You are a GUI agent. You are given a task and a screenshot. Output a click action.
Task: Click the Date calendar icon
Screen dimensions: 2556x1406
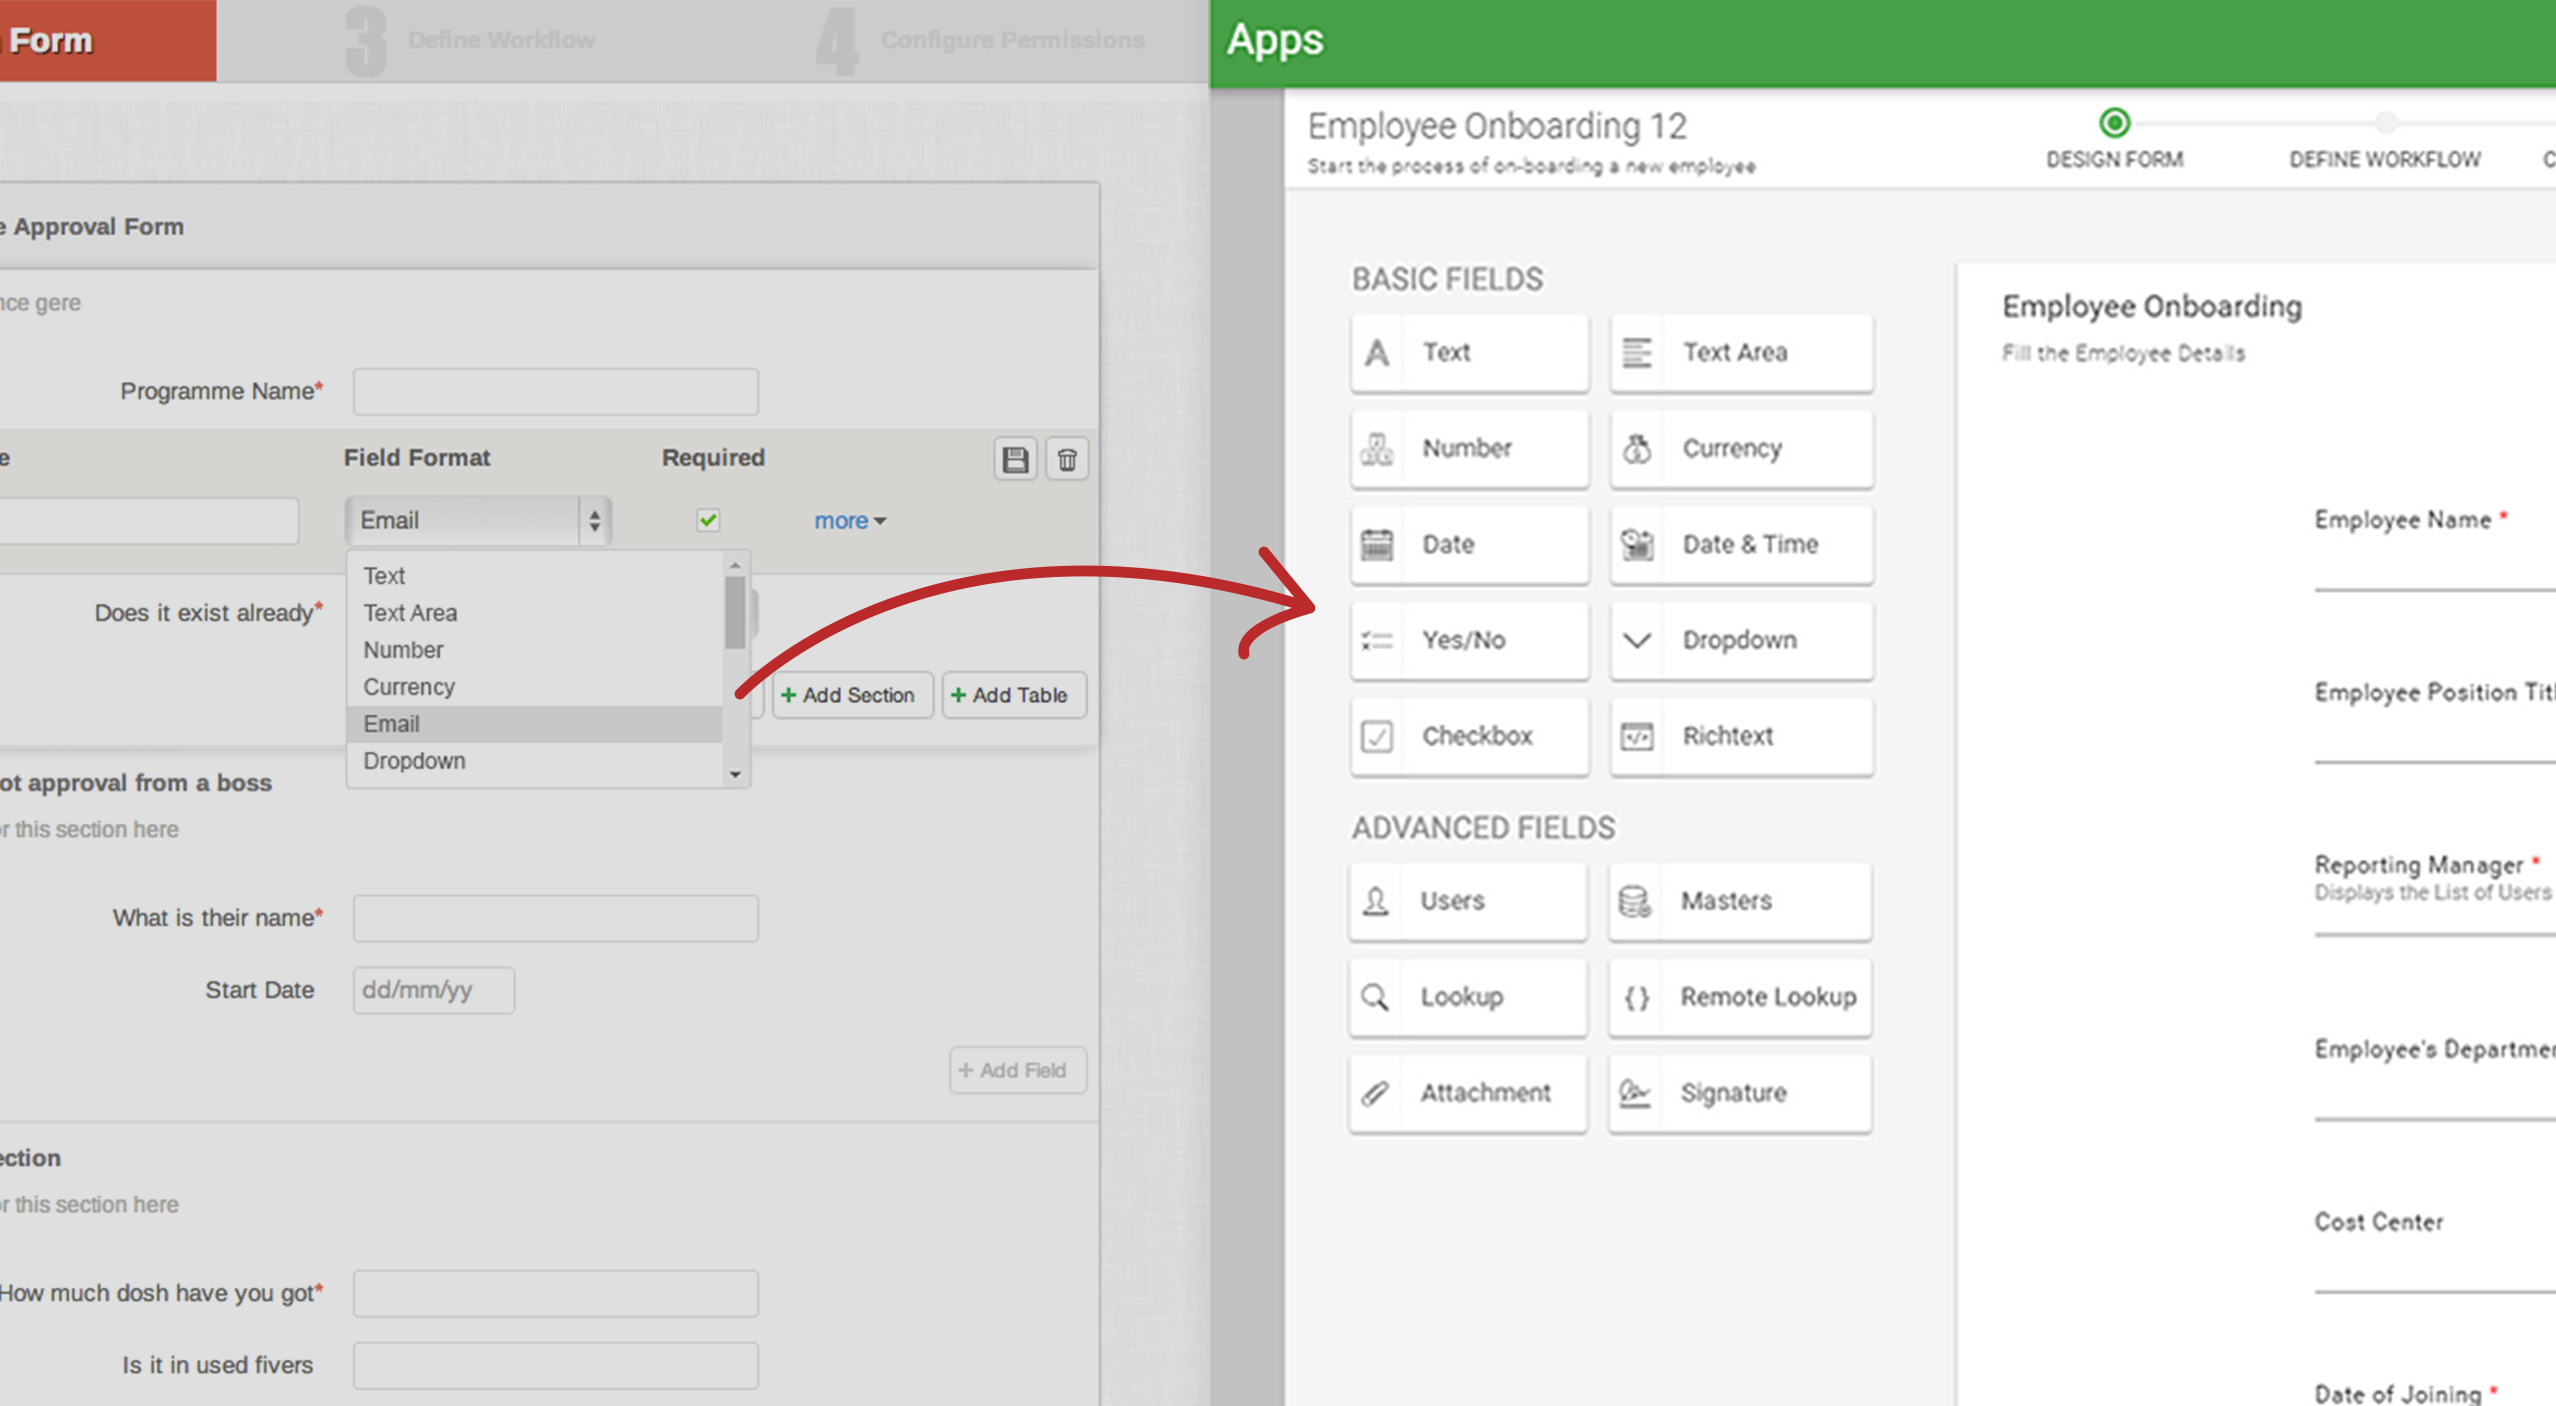coord(1377,545)
